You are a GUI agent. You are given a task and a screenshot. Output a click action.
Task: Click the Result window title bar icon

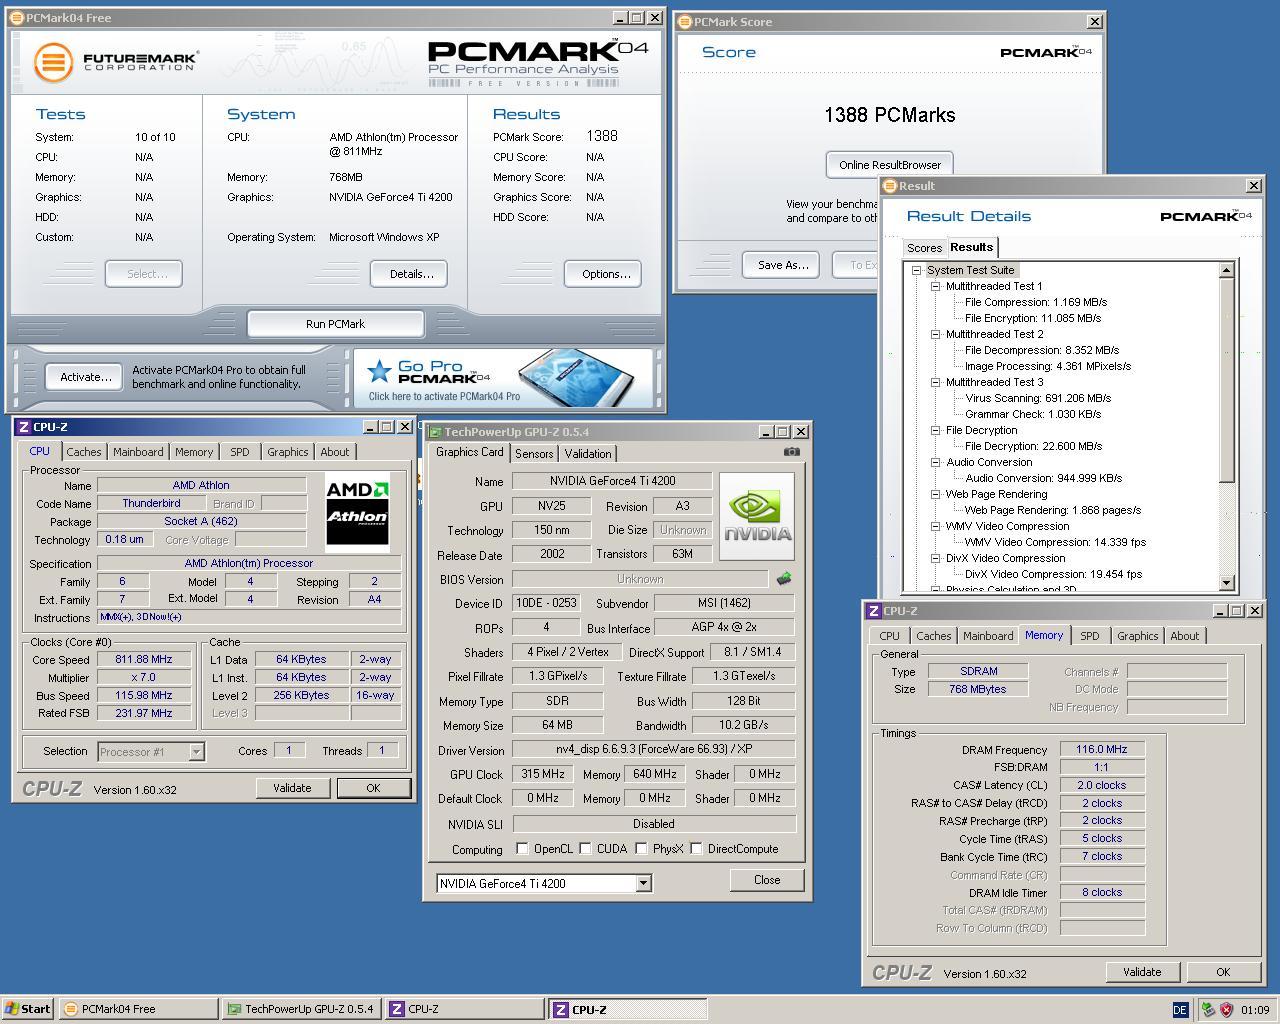pyautogui.click(x=889, y=186)
